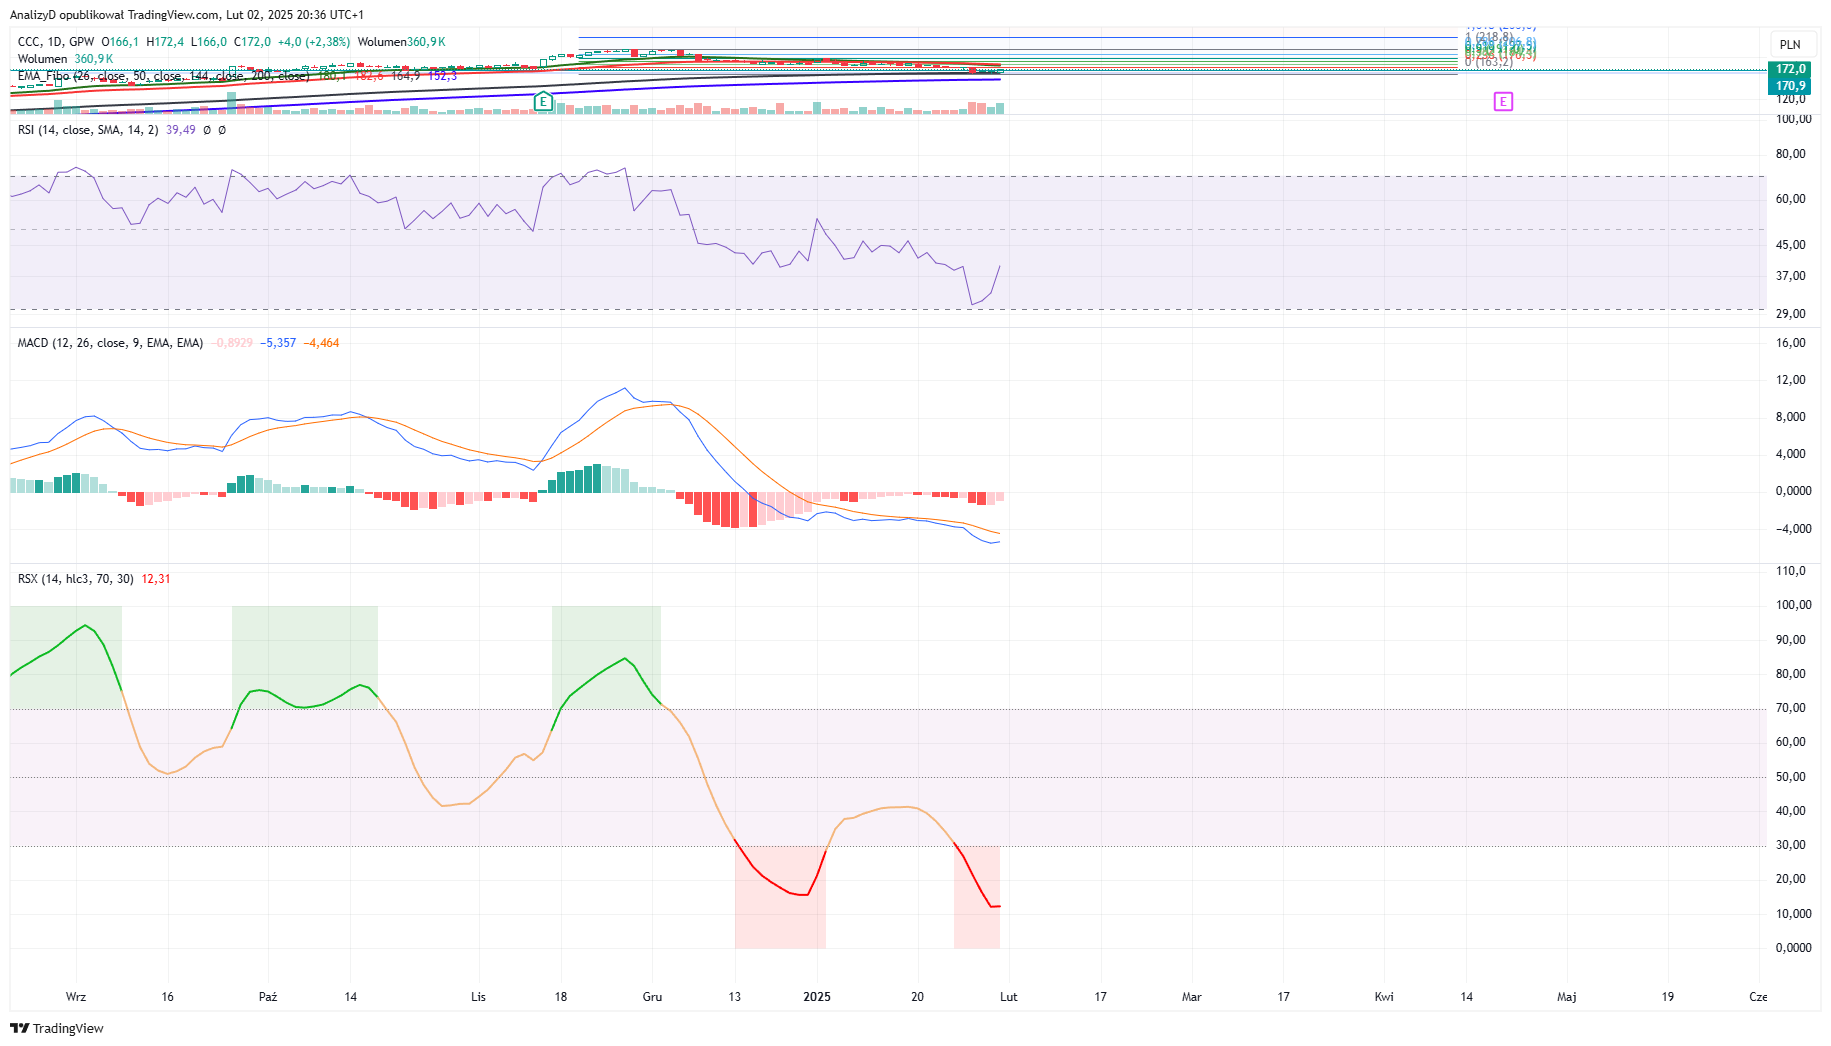Click the 70,00 level on the RSX scale
Image resolution: width=1831 pixels, height=1046 pixels.
1790,708
